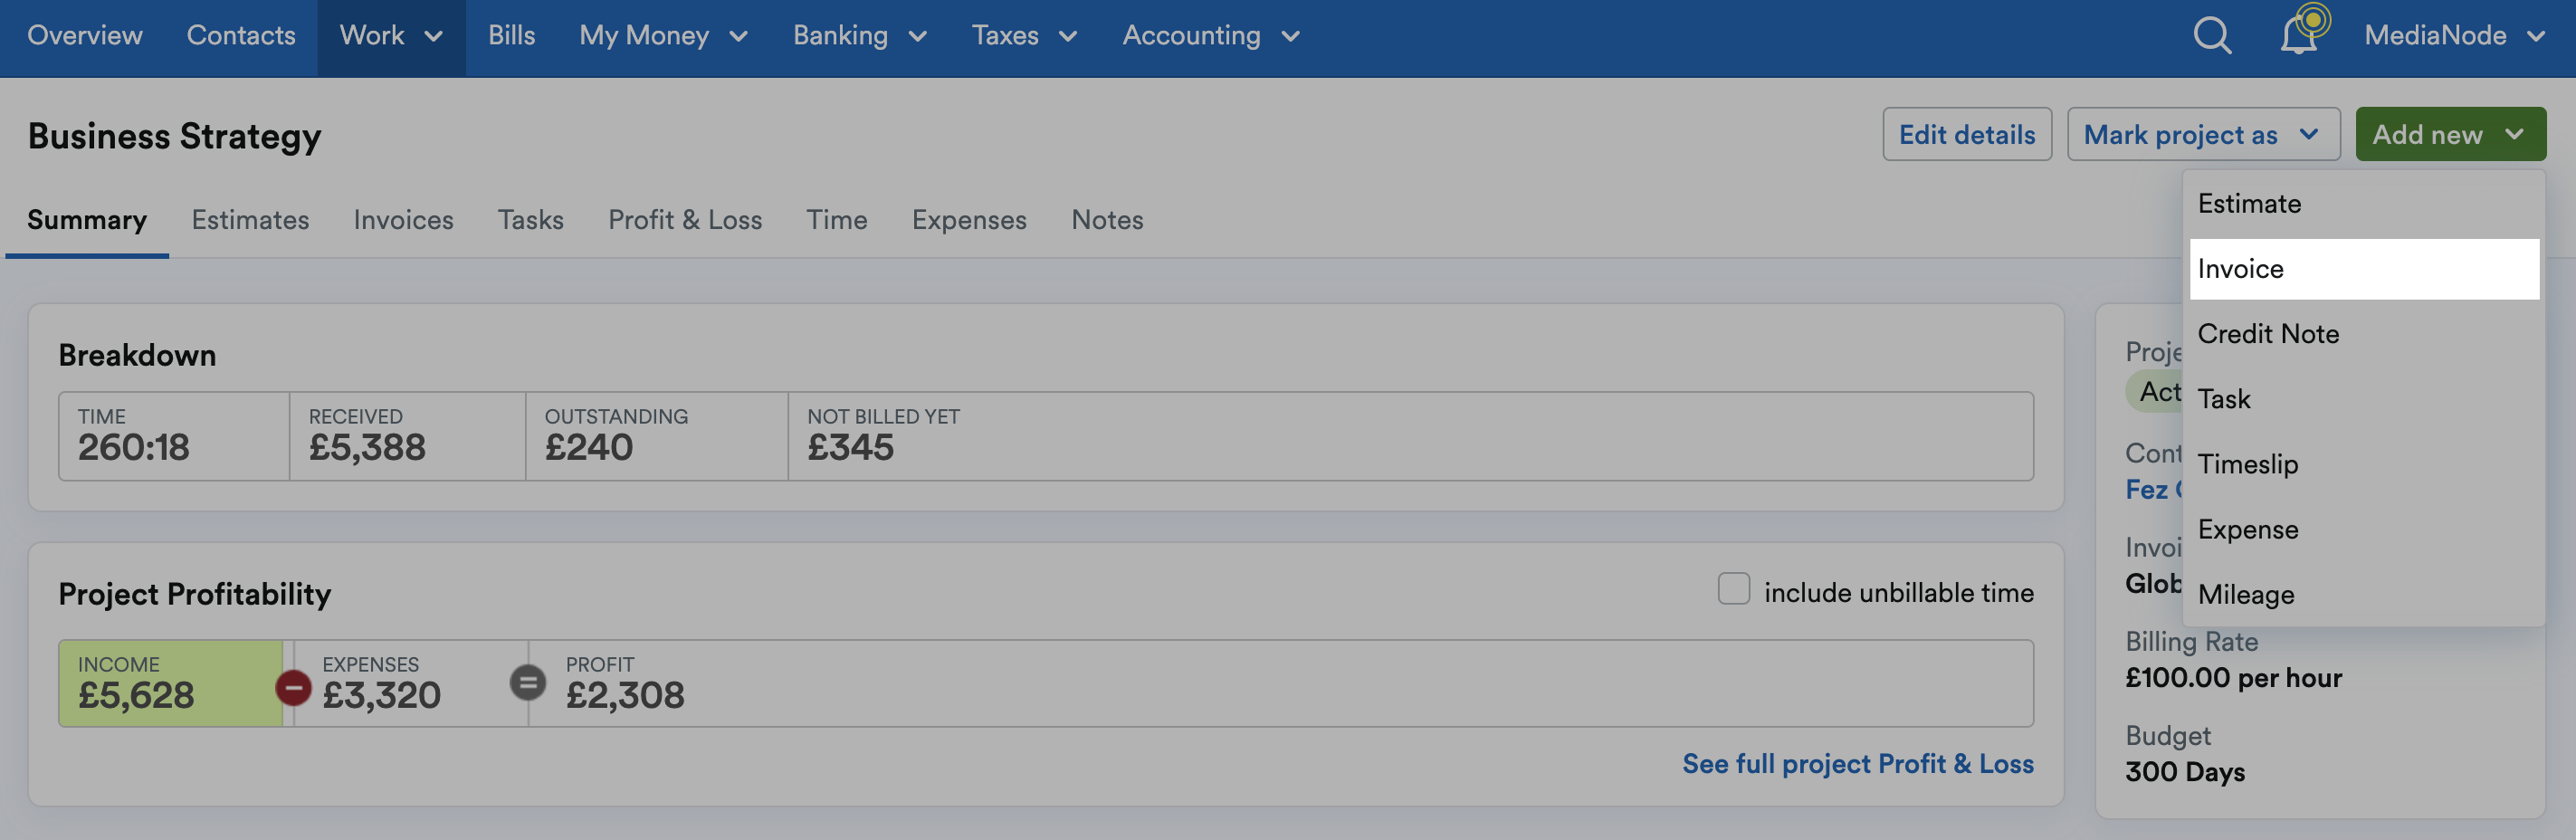Open the MediaNode account dropdown
This screenshot has width=2576, height=840.
click(2454, 36)
